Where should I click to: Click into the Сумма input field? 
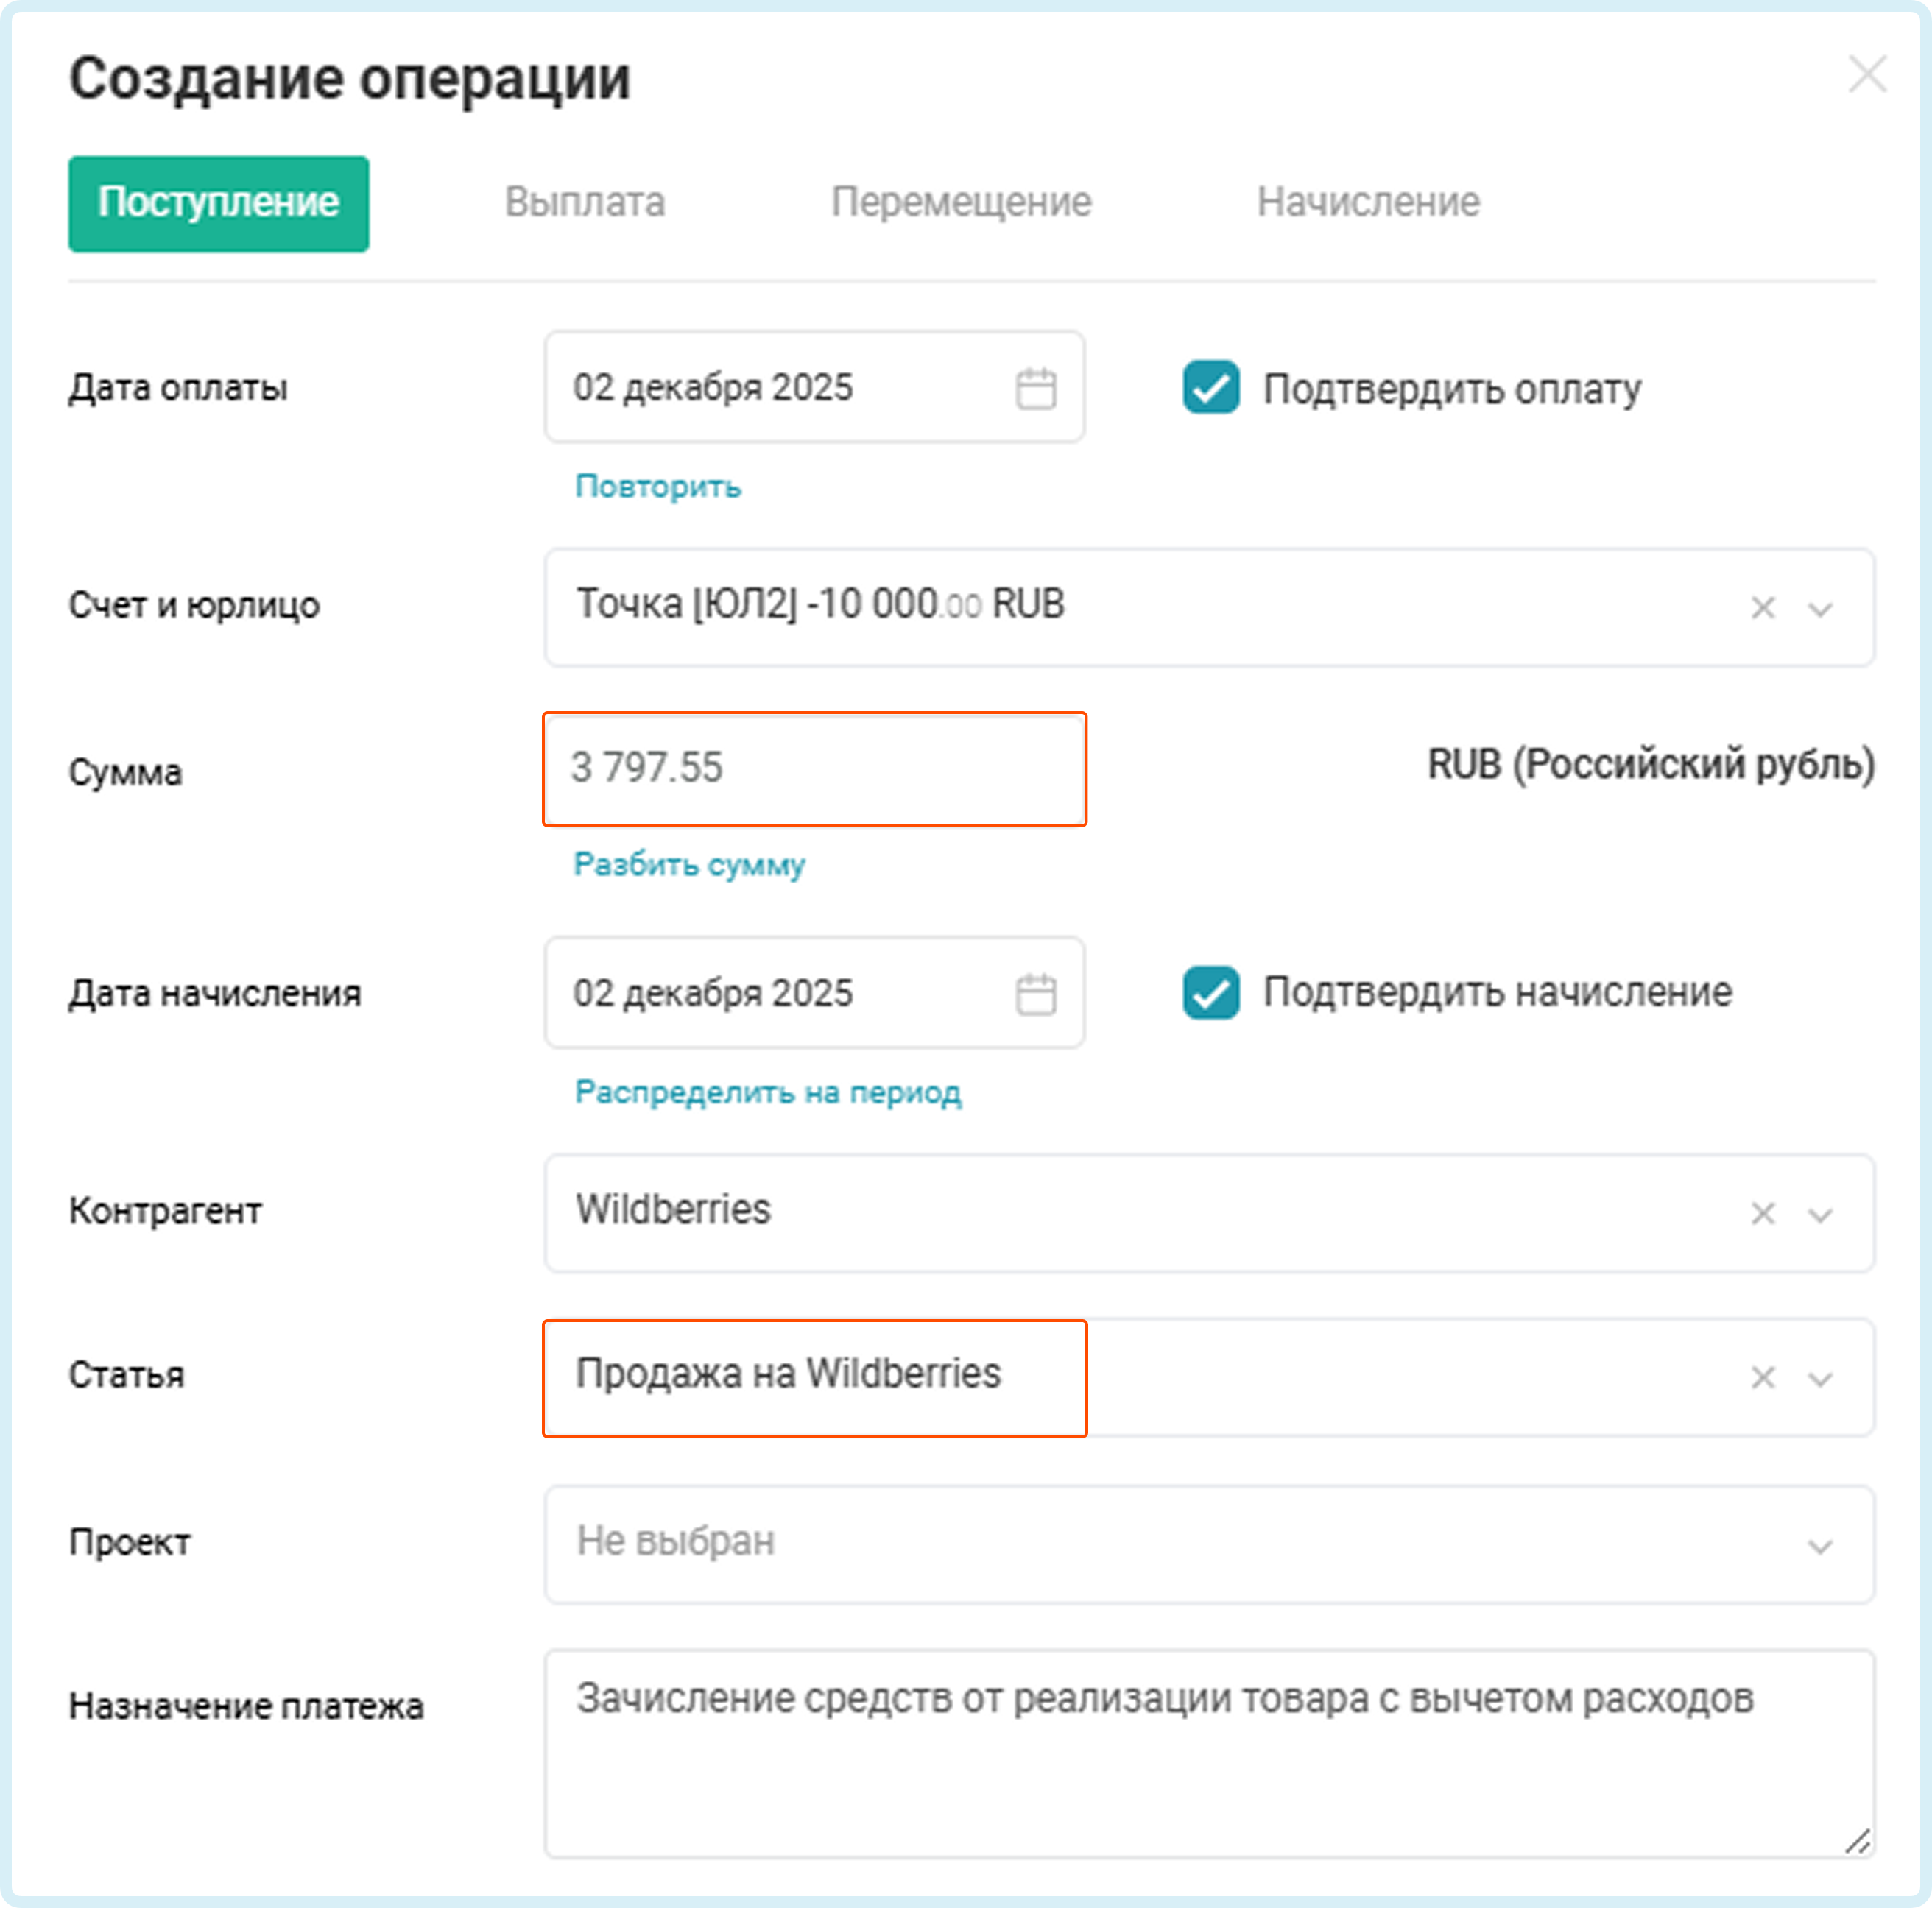pyautogui.click(x=814, y=769)
